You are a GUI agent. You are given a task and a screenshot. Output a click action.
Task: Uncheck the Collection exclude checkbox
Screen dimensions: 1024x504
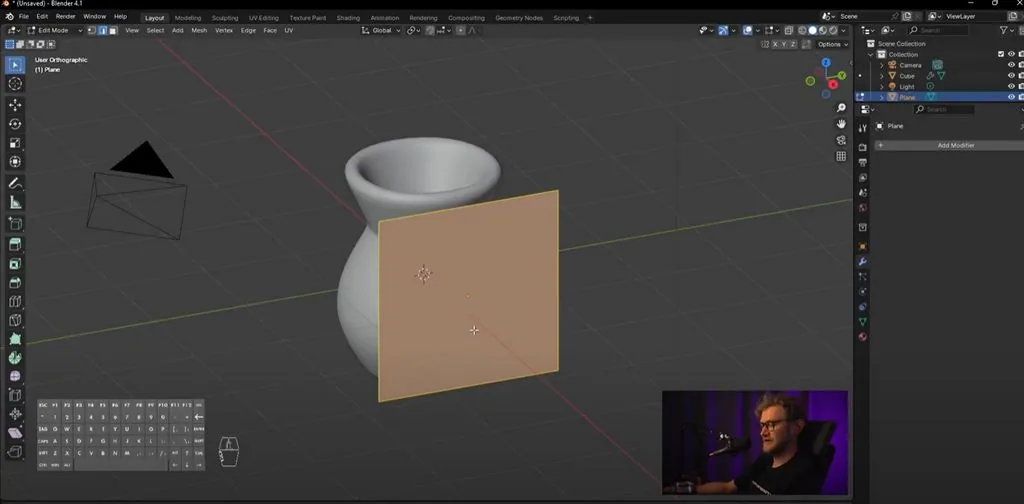(x=1000, y=54)
